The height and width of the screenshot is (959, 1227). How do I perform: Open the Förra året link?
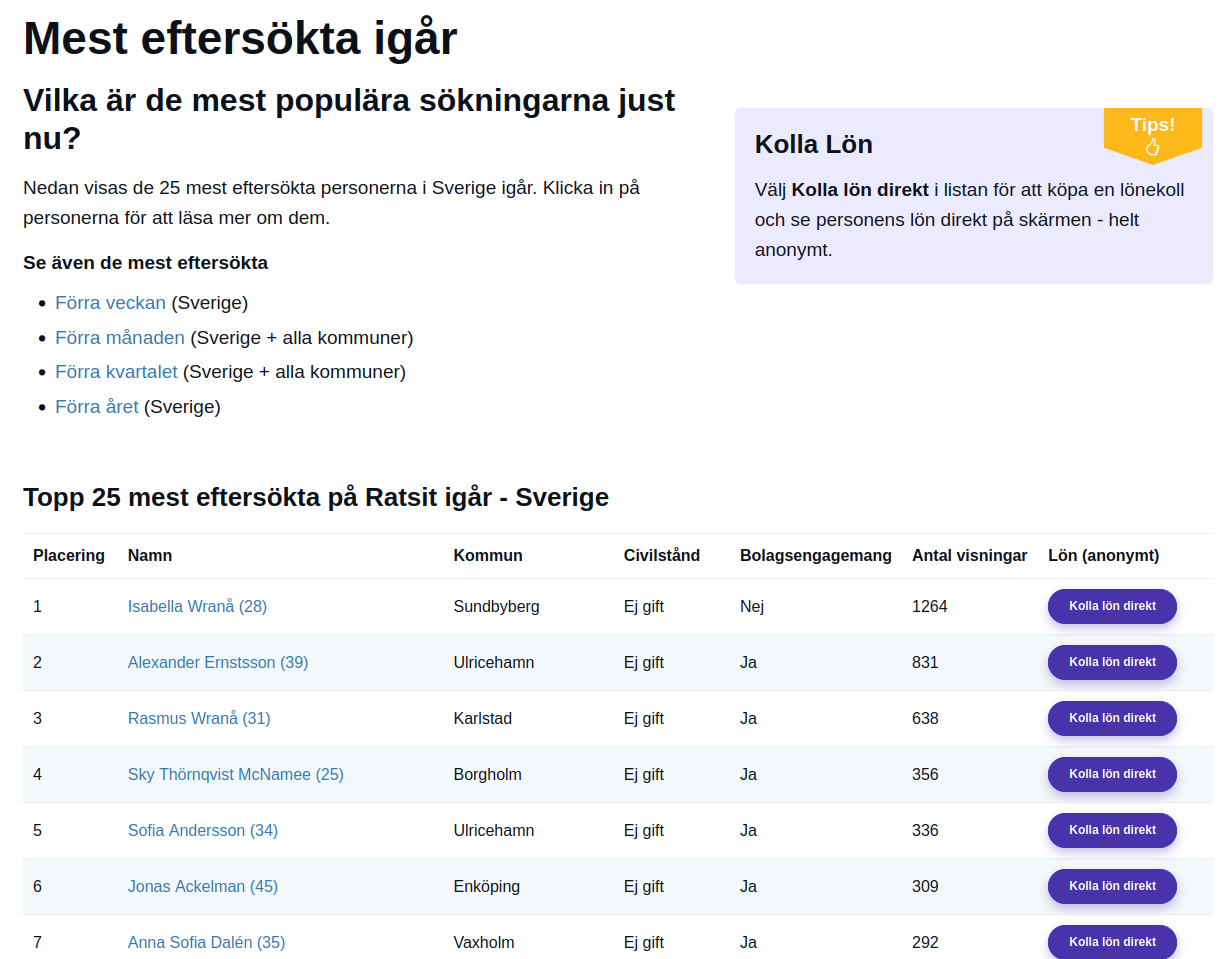point(97,407)
